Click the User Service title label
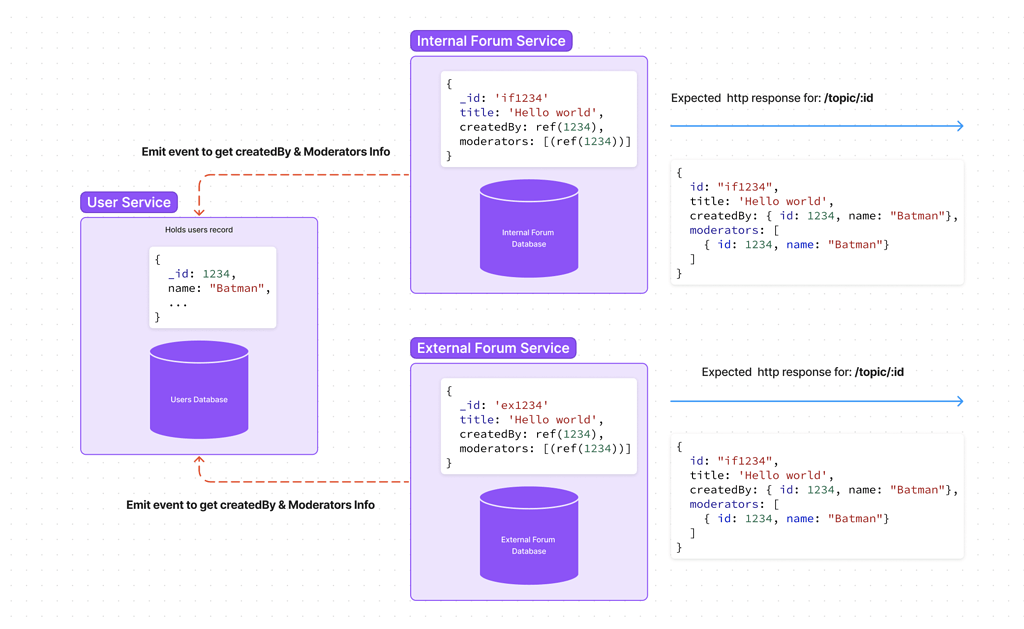Screen dimensions: 1024x629 tap(129, 202)
